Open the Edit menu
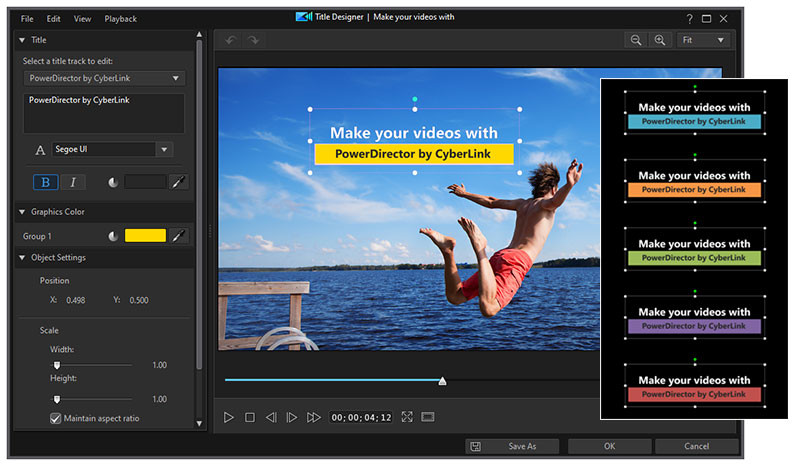 tap(53, 19)
